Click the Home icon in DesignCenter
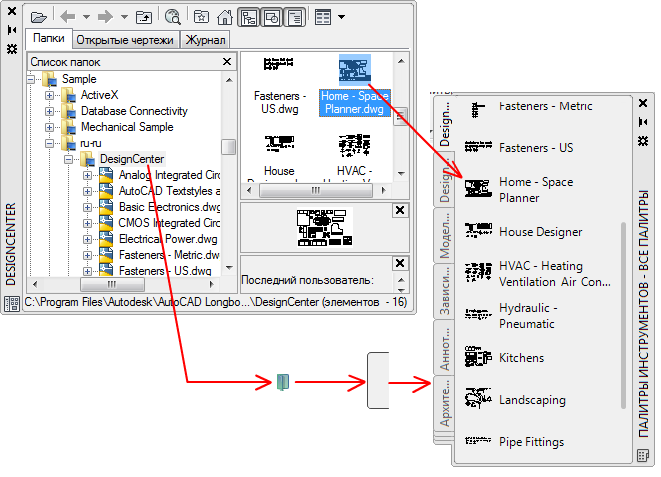This screenshot has height=477, width=661. pos(225,17)
